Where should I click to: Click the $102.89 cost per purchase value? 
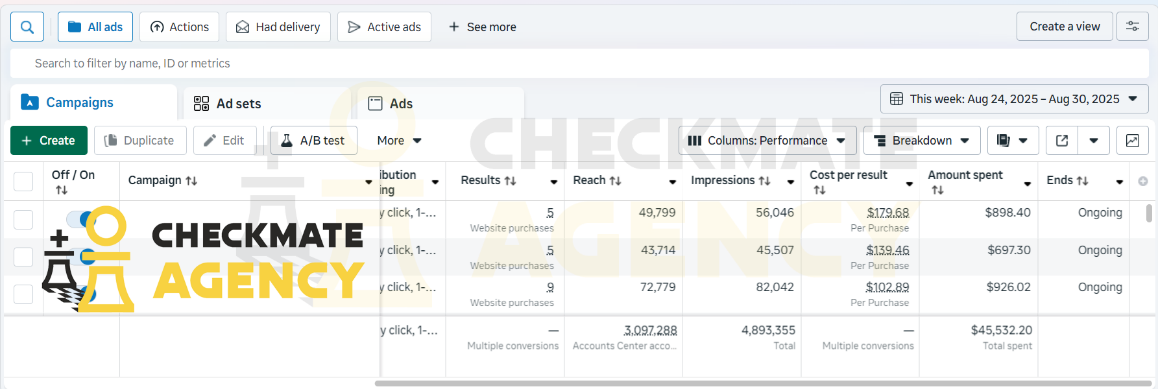tap(888, 287)
